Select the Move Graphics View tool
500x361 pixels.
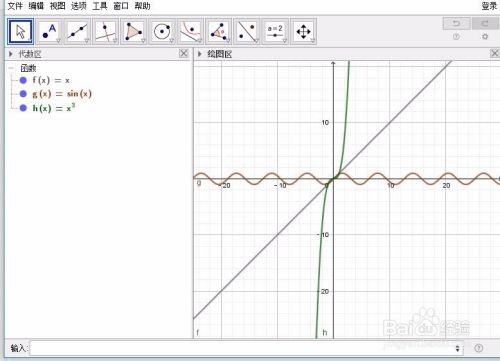pyautogui.click(x=303, y=32)
